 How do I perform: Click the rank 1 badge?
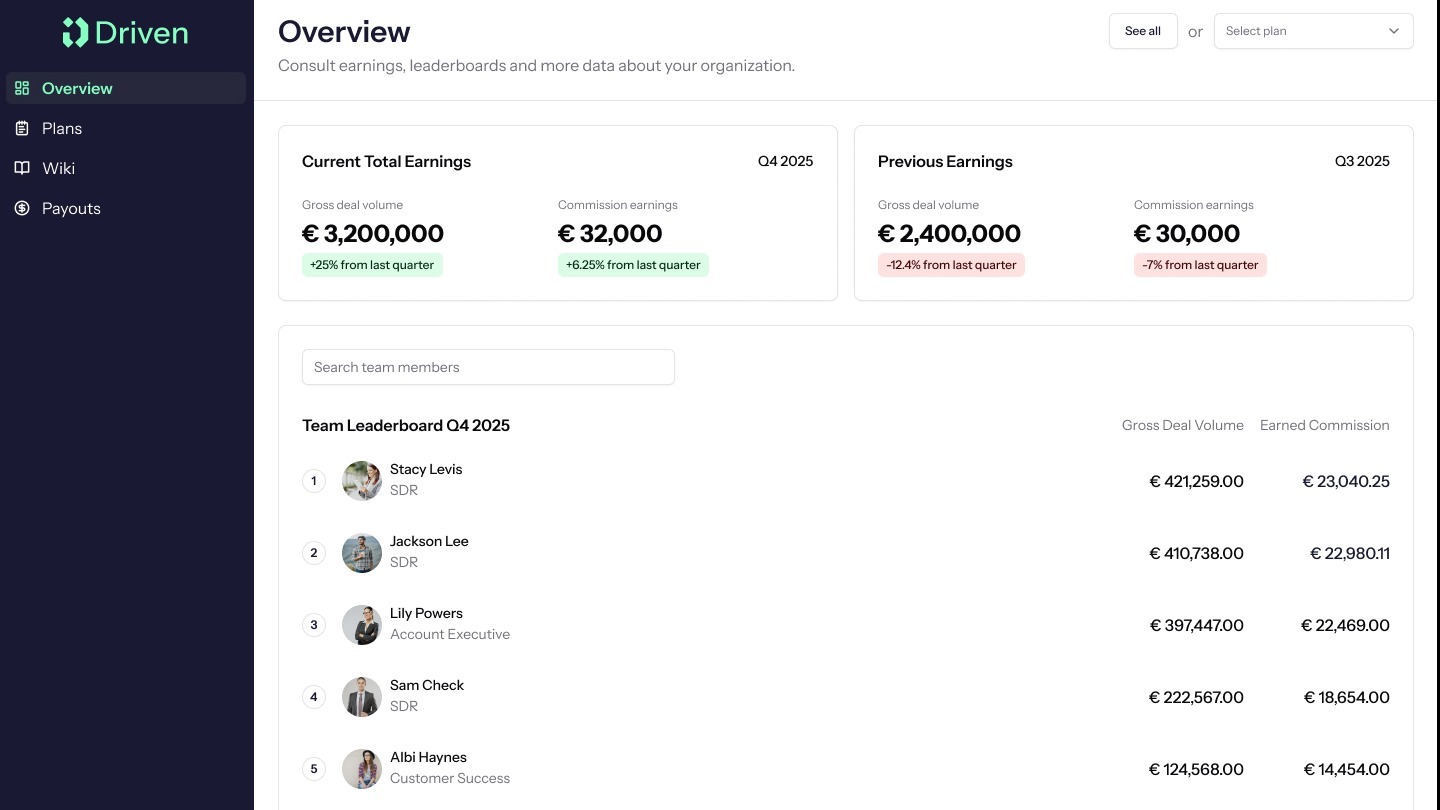[x=314, y=481]
